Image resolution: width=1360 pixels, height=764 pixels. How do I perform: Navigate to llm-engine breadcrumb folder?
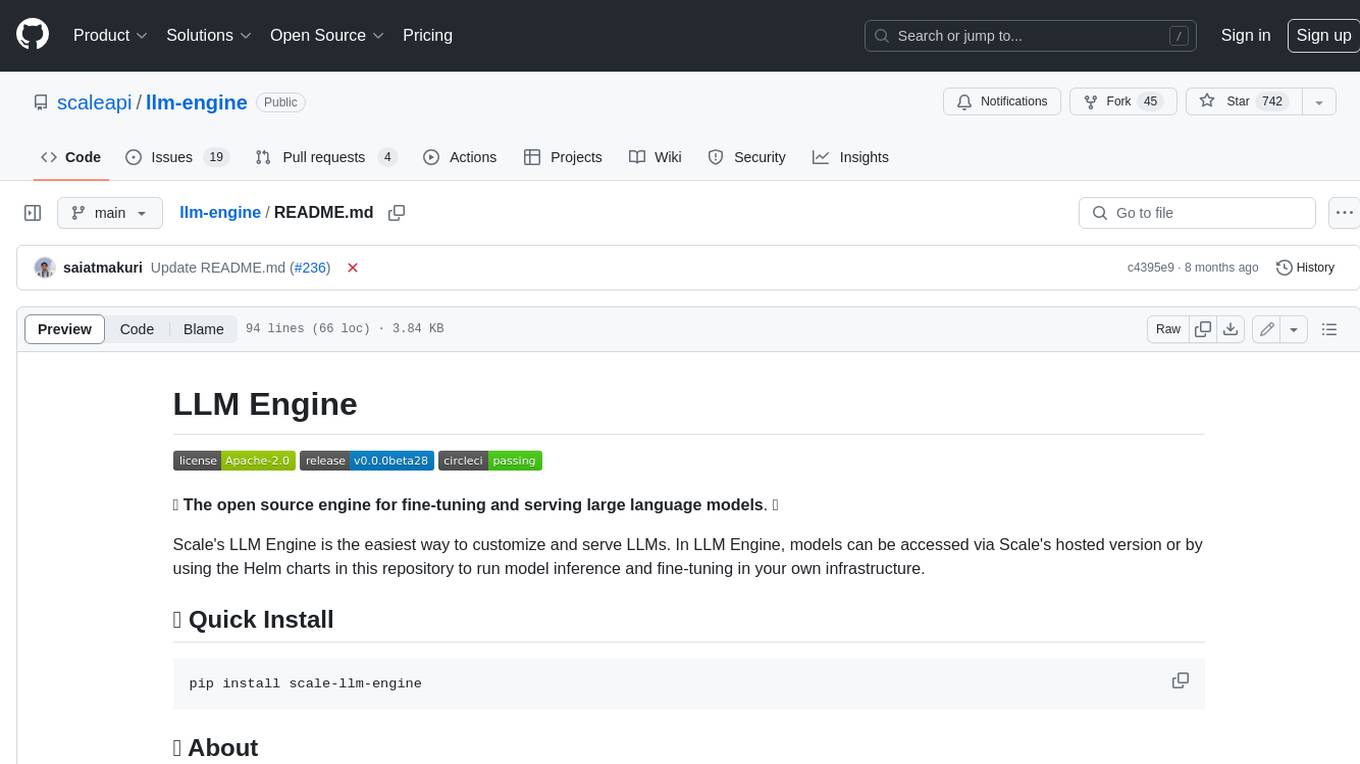(x=220, y=213)
